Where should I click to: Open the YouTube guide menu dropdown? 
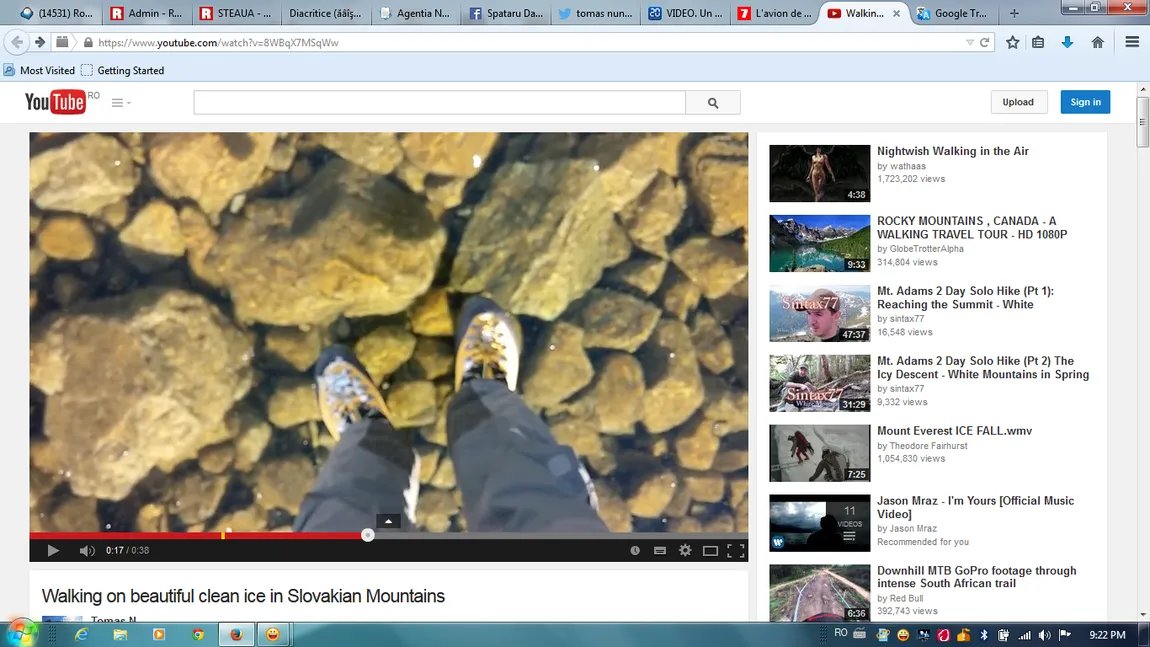click(x=121, y=103)
